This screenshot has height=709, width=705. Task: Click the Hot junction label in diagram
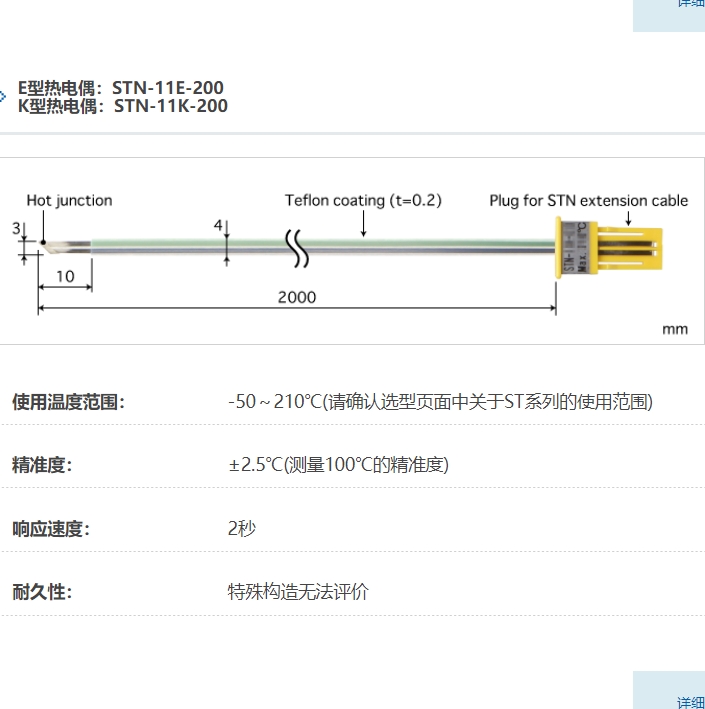click(69, 200)
